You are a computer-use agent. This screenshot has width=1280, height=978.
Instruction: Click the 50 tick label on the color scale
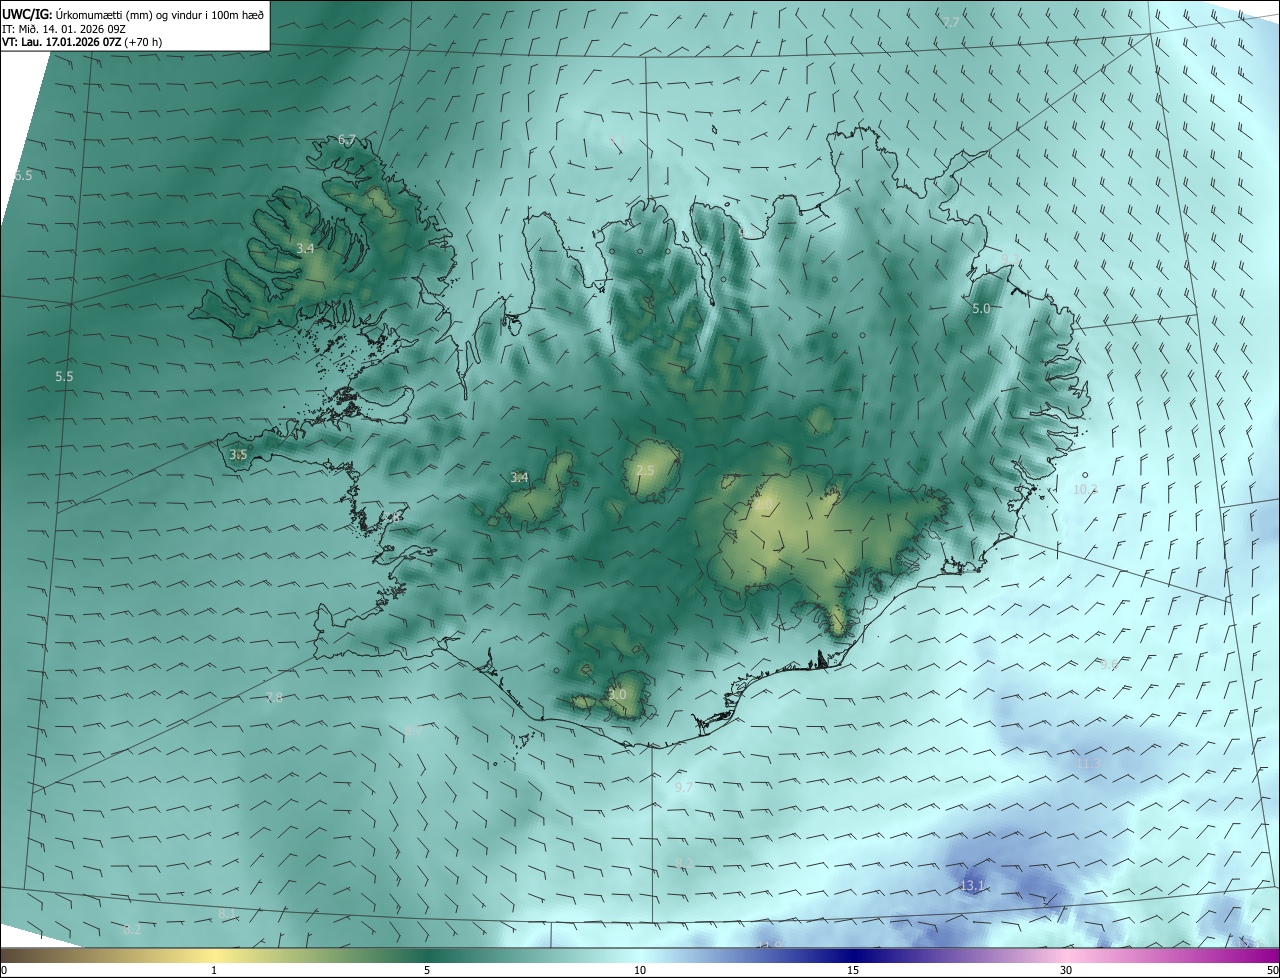[x=1272, y=970]
